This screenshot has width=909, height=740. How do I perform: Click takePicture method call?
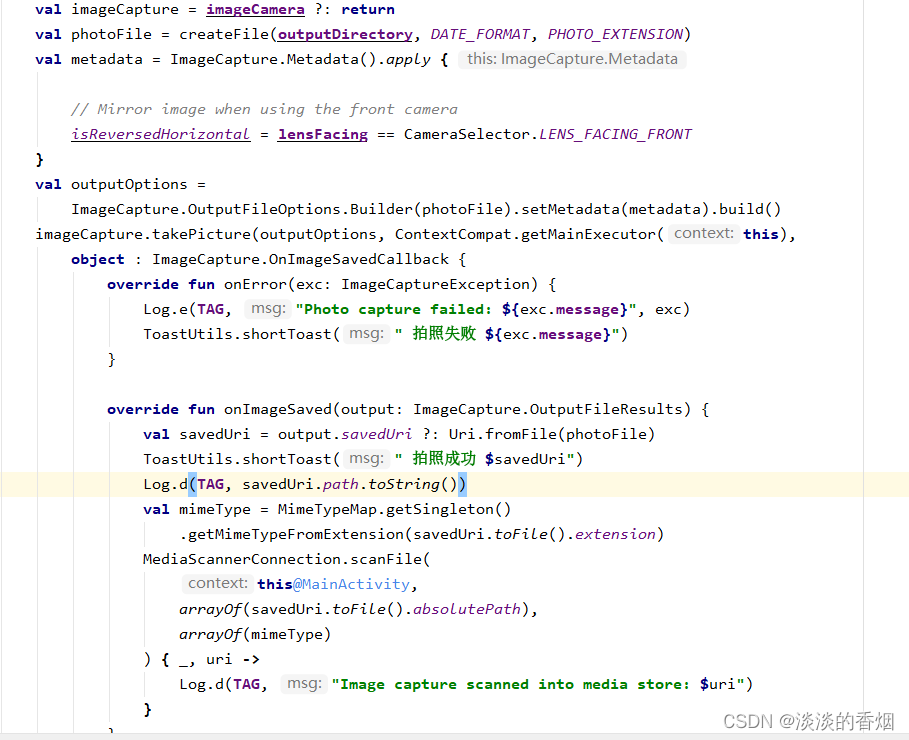[x=201, y=234]
